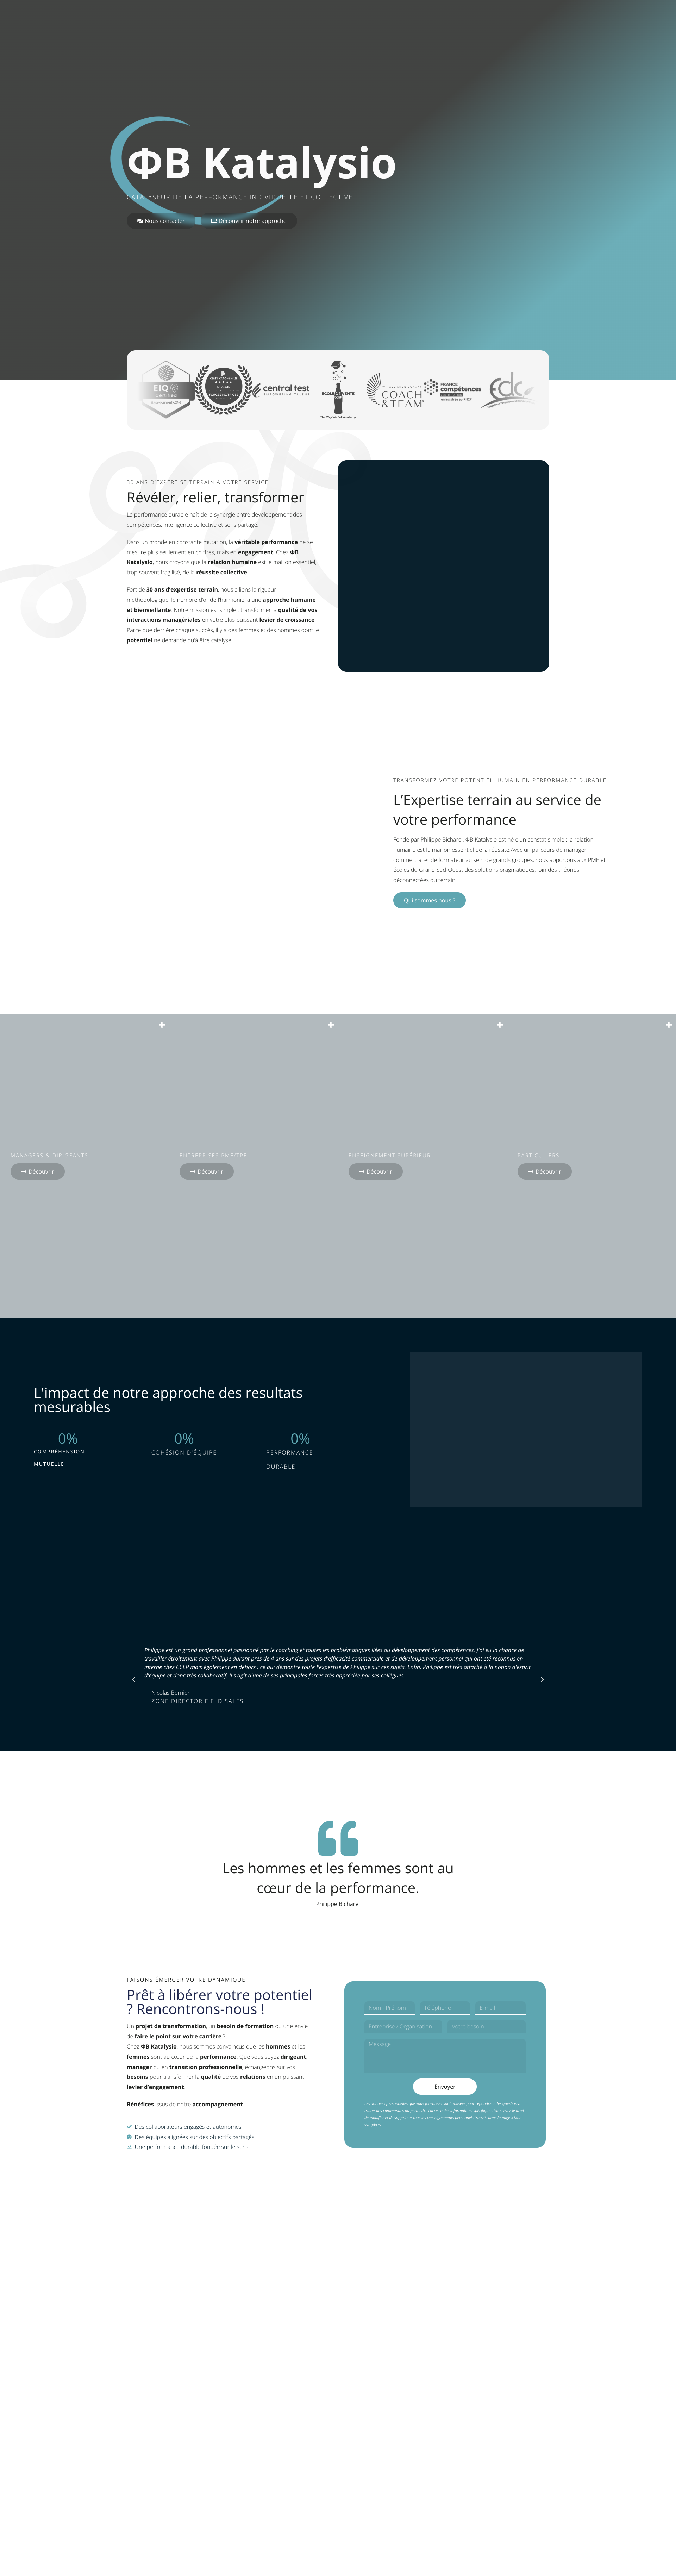The image size is (676, 2576).
Task: Click the Nicolas Bernier testimonial author name
Action: pyautogui.click(x=170, y=1693)
